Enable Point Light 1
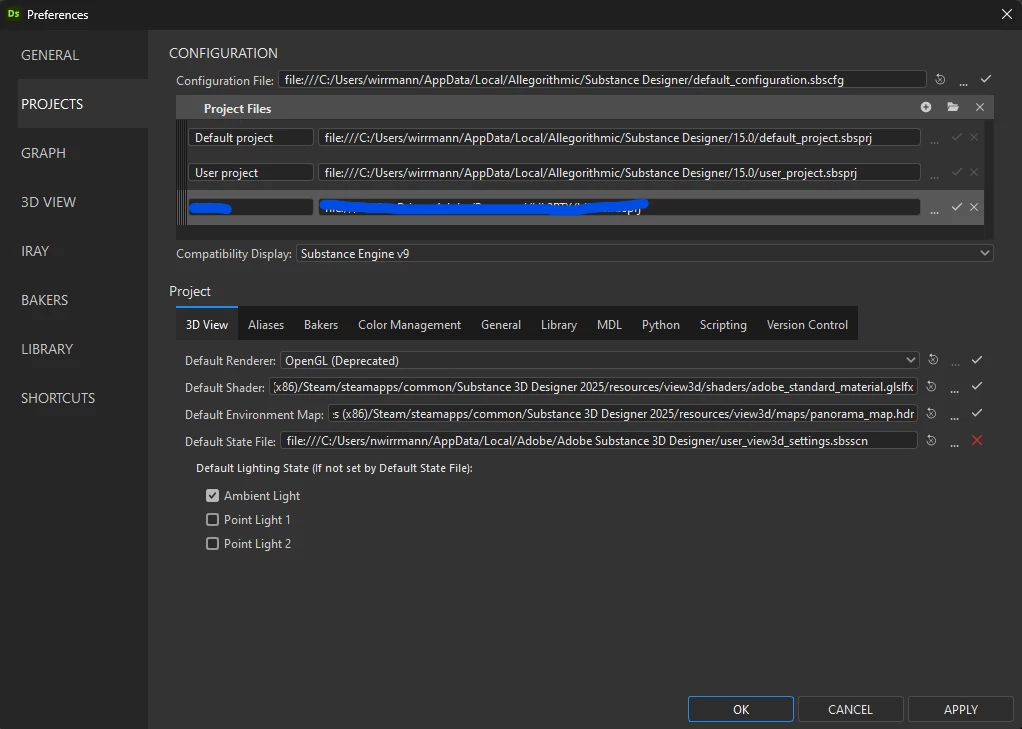The image size is (1022, 729). point(212,520)
